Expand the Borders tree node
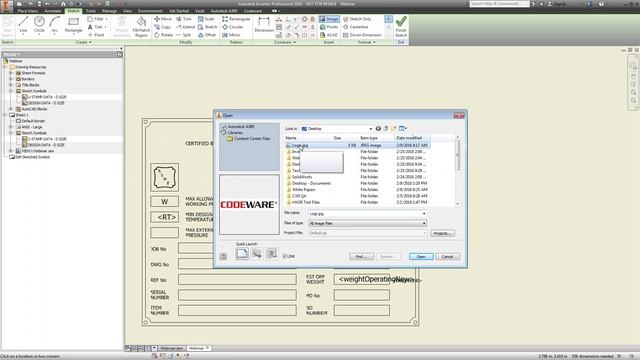The height and width of the screenshot is (360, 640). tap(11, 79)
